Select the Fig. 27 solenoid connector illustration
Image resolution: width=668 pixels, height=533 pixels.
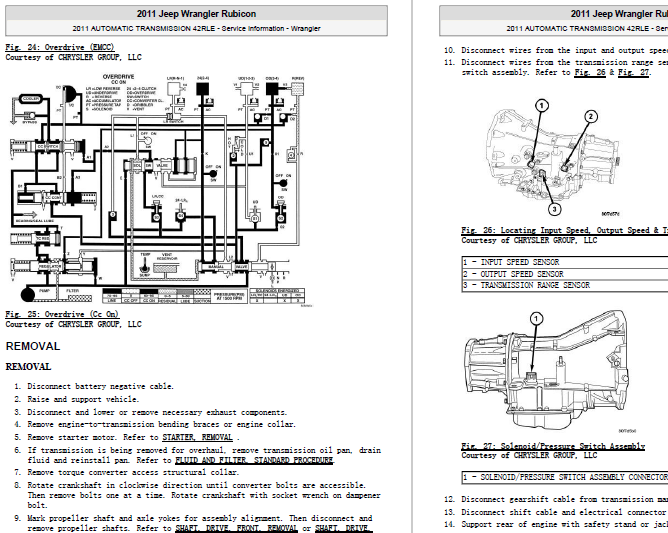[548, 372]
